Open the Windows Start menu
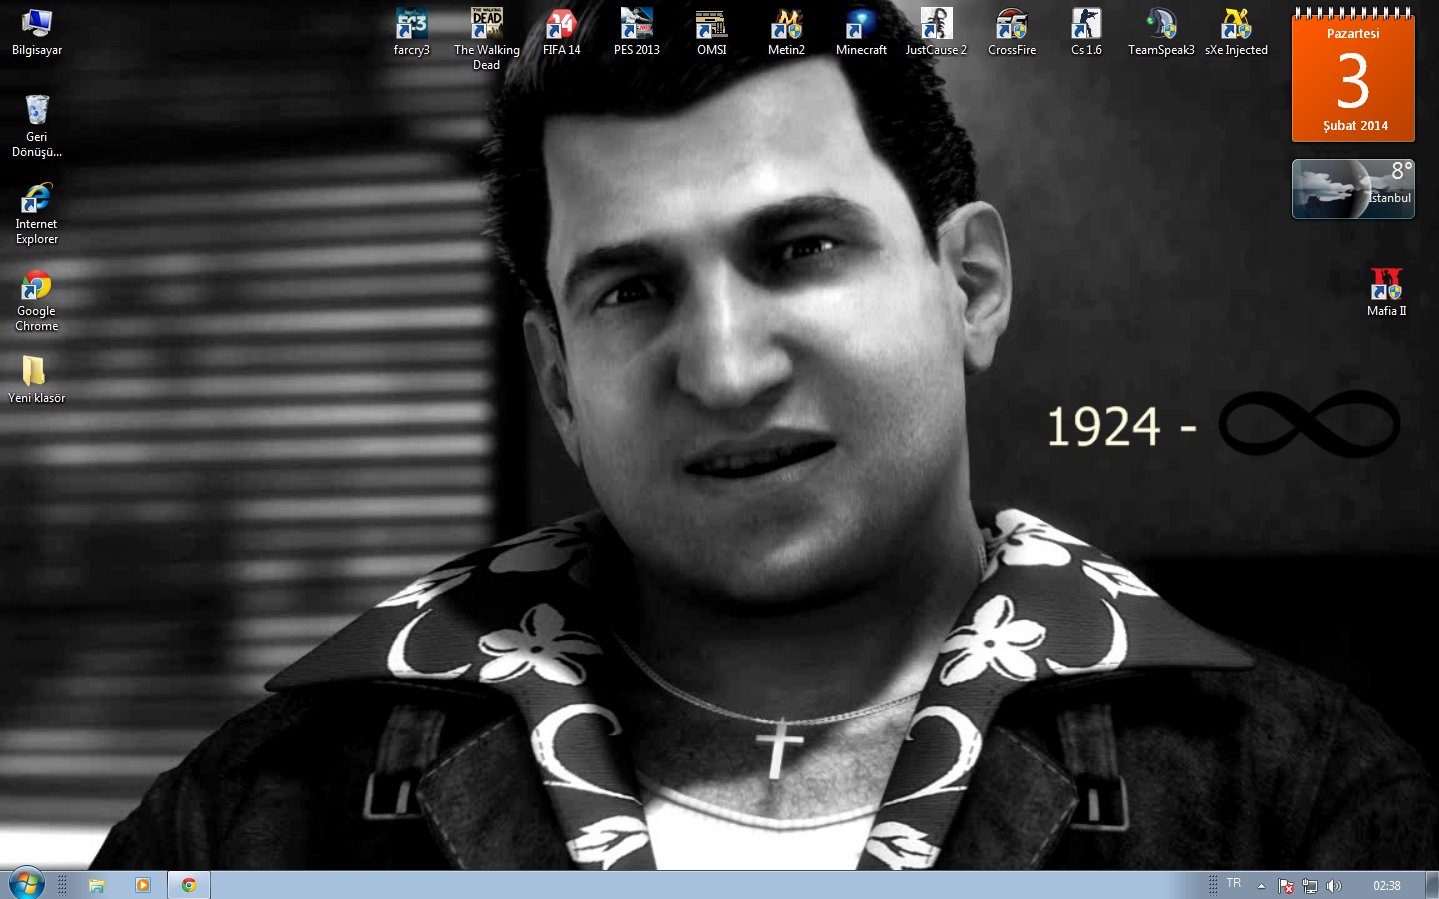The width and height of the screenshot is (1439, 899). 26,885
